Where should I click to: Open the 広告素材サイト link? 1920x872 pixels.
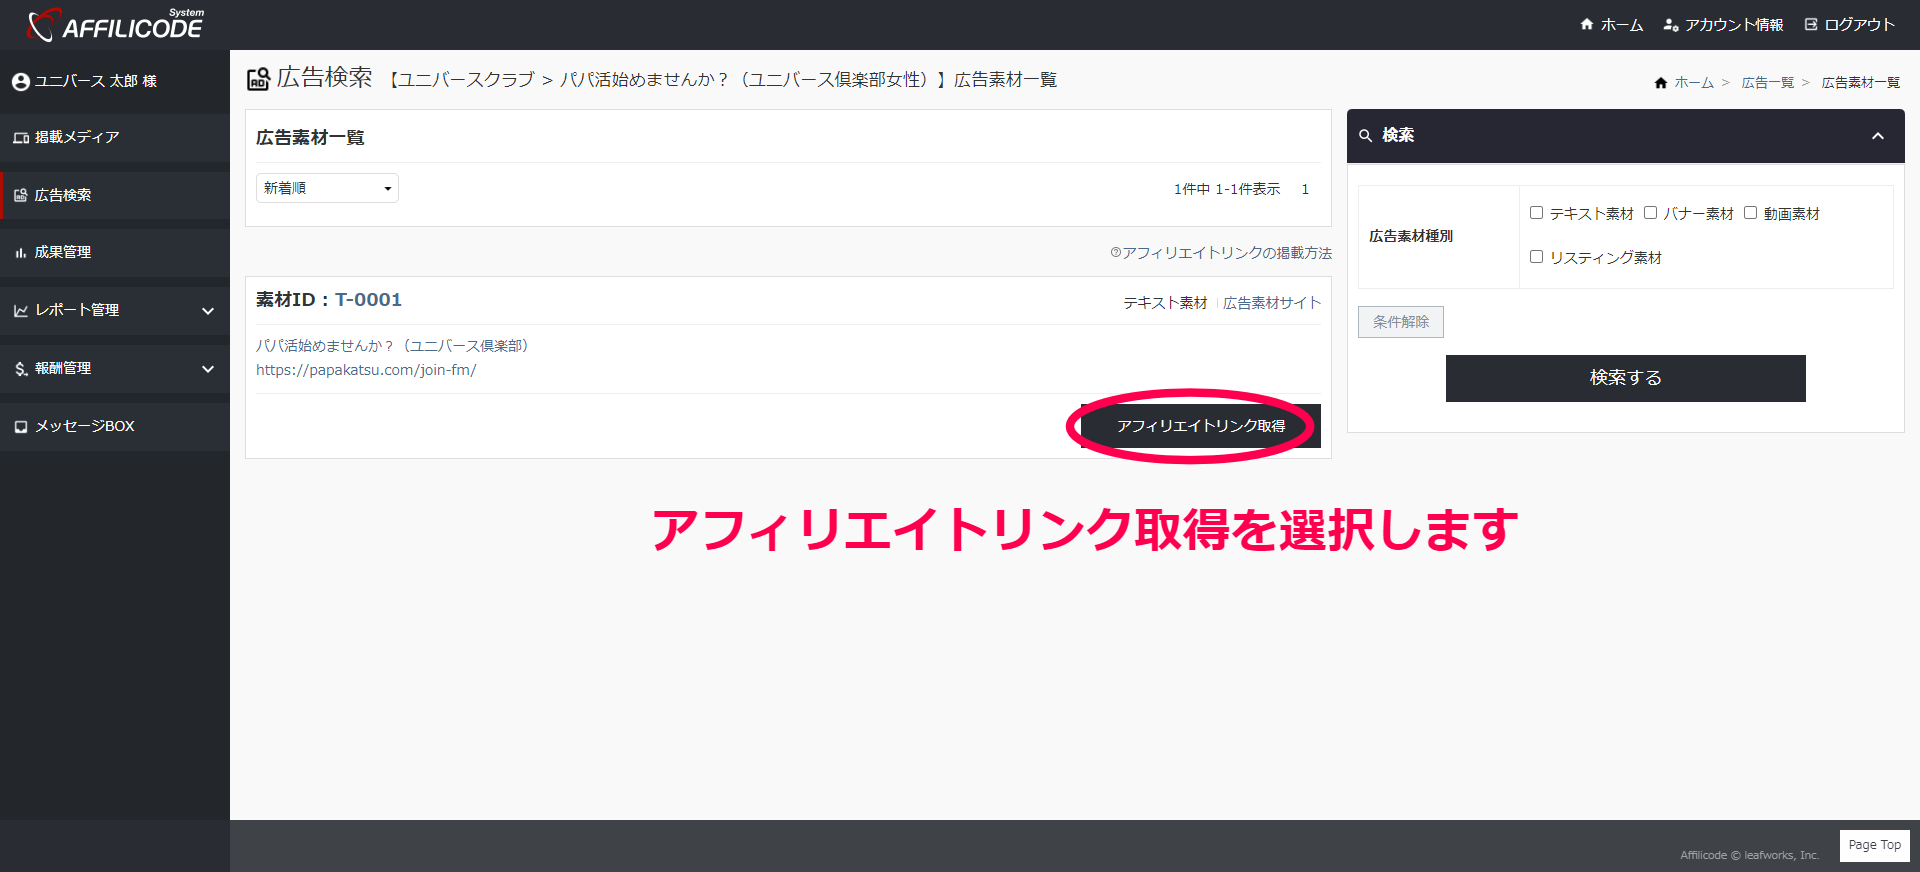1272,303
